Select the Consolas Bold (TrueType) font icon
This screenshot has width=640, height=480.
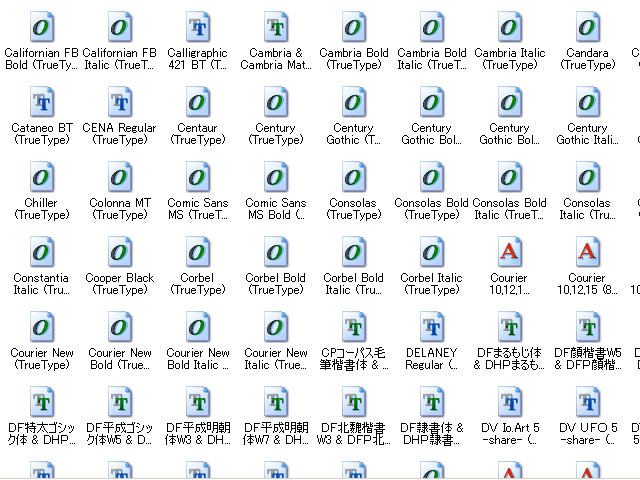(x=431, y=177)
